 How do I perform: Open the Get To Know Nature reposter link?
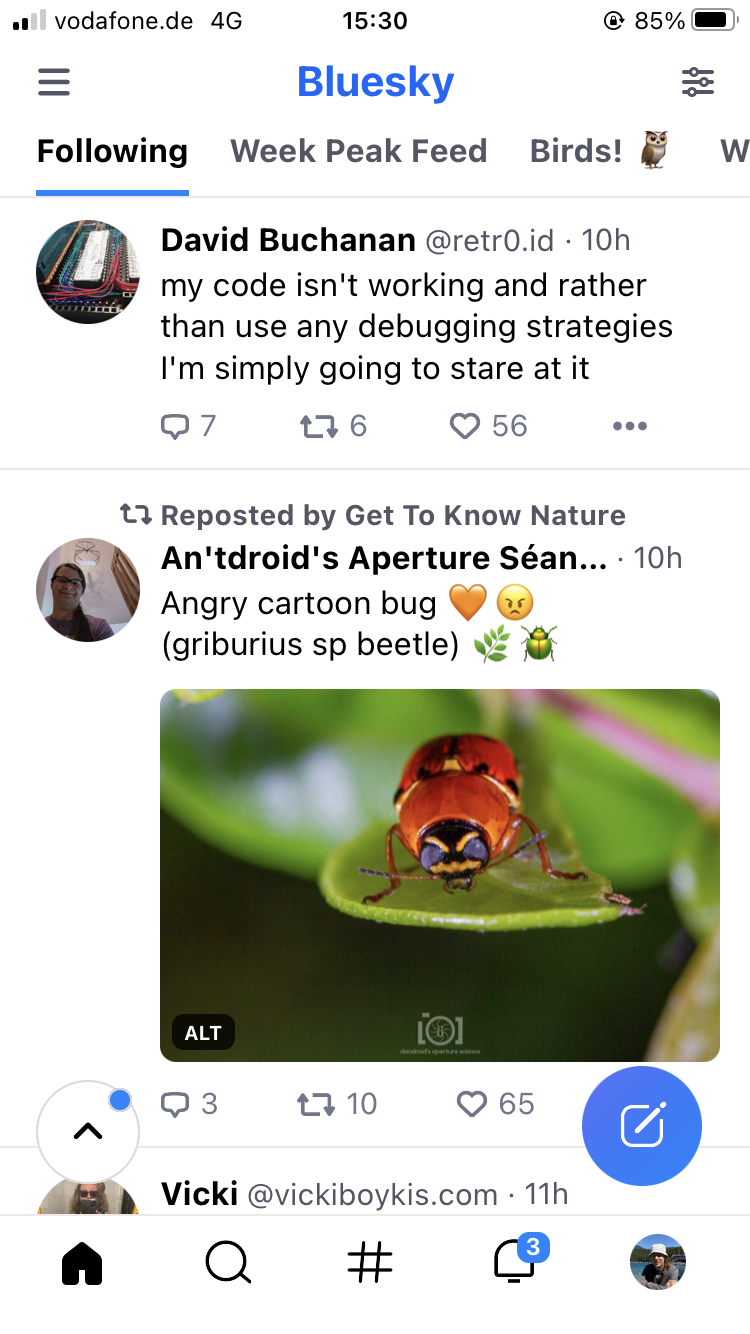pos(484,515)
